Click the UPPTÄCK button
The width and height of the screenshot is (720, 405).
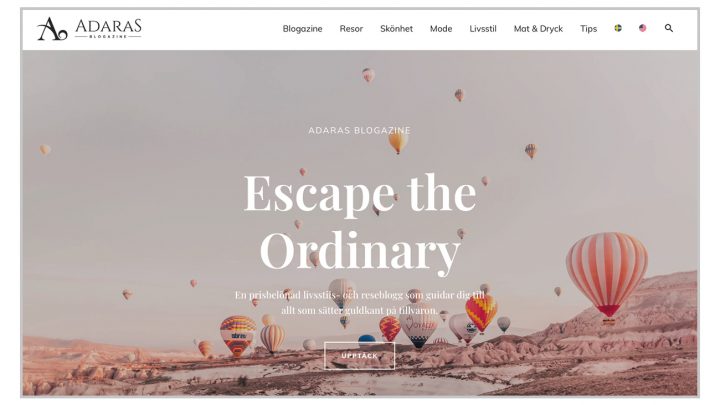pyautogui.click(x=360, y=356)
